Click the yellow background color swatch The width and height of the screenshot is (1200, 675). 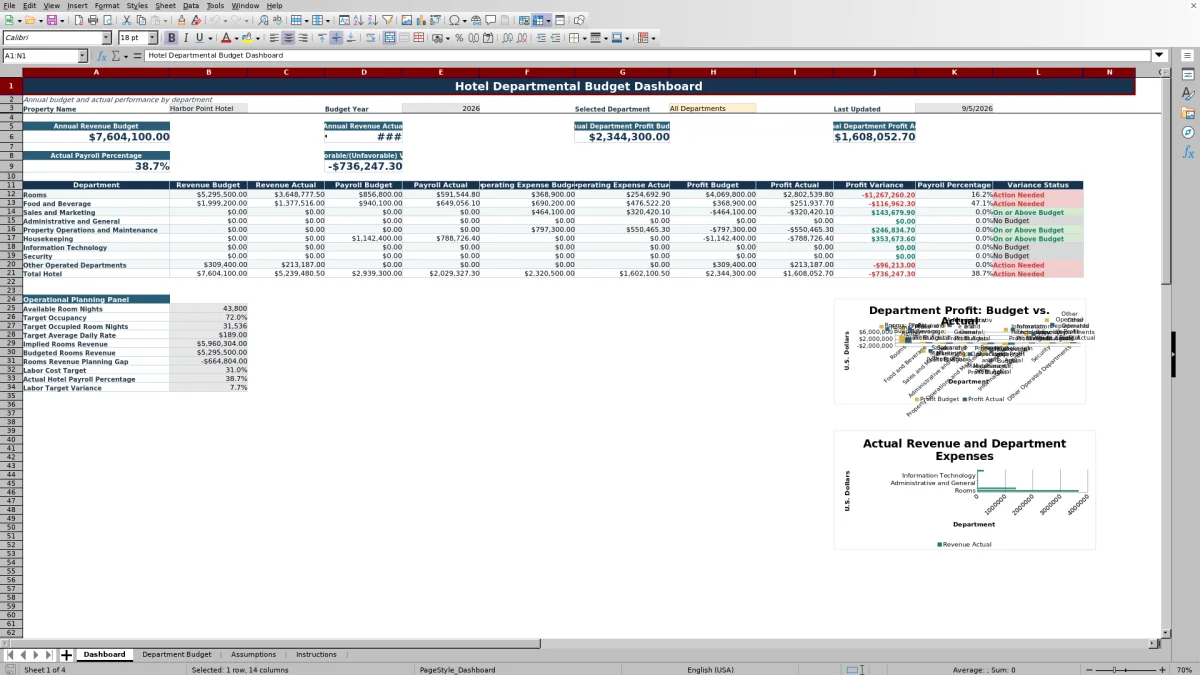(x=247, y=38)
